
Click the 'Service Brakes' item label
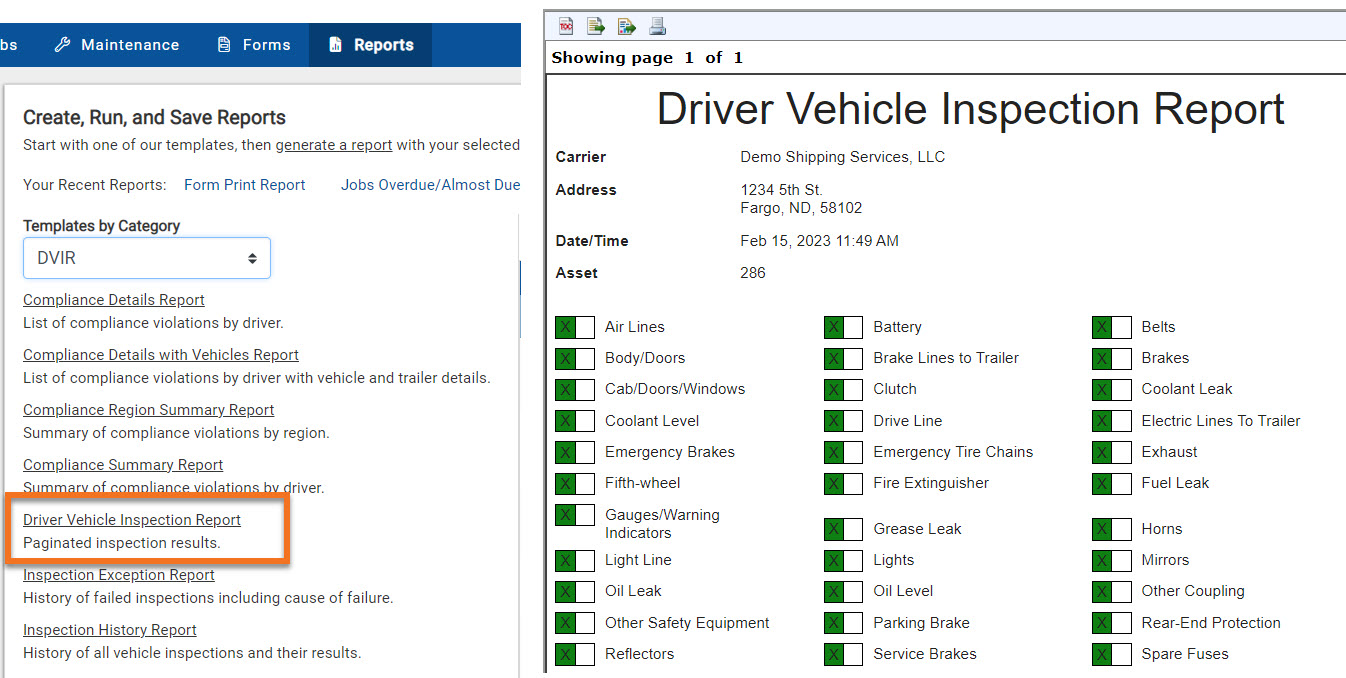click(925, 654)
